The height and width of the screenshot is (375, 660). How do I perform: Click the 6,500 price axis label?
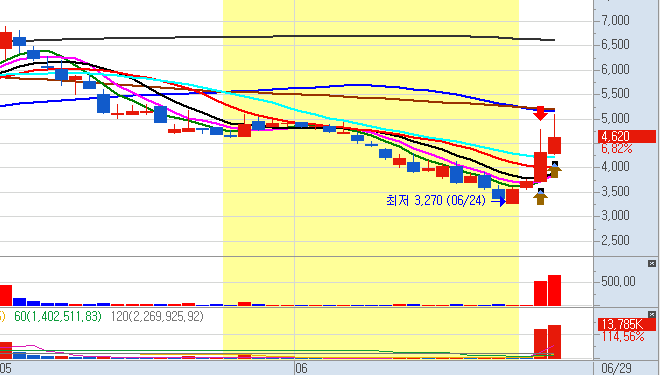615,44
